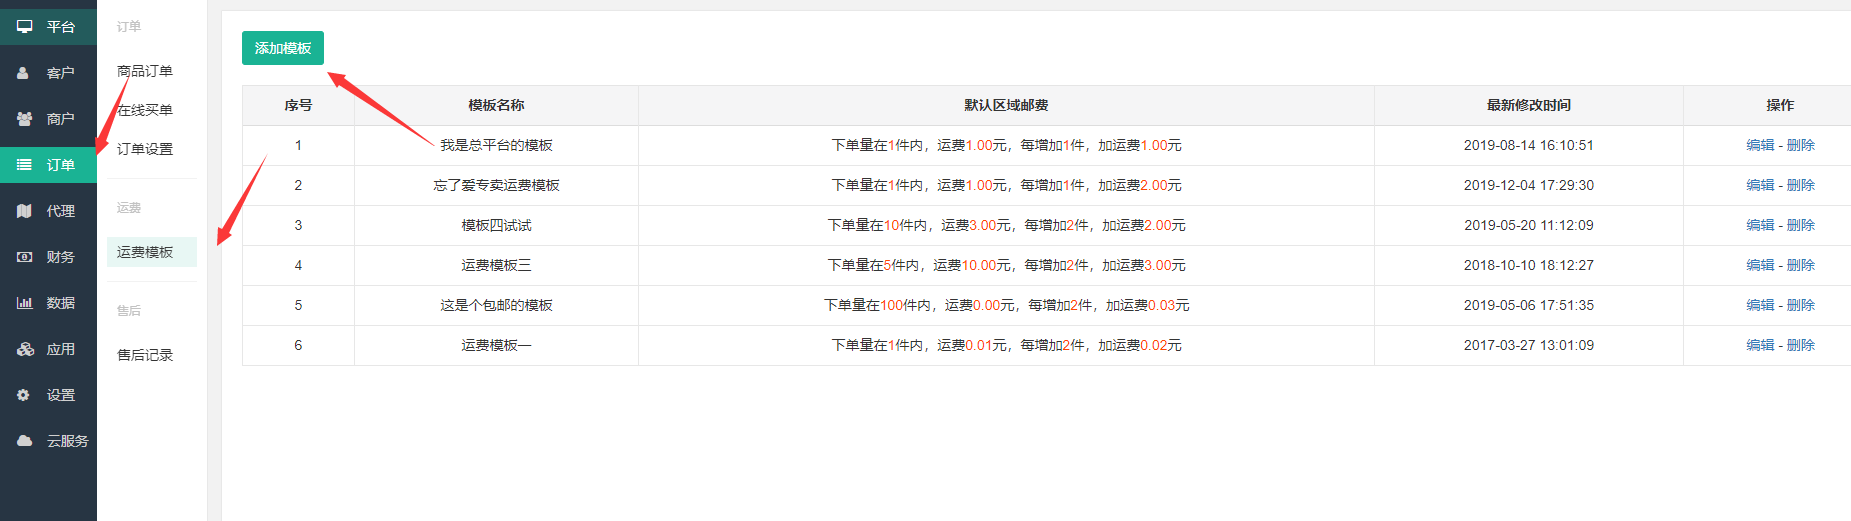Select template name 这是个包邮的模板
1851x521 pixels.
(x=496, y=305)
